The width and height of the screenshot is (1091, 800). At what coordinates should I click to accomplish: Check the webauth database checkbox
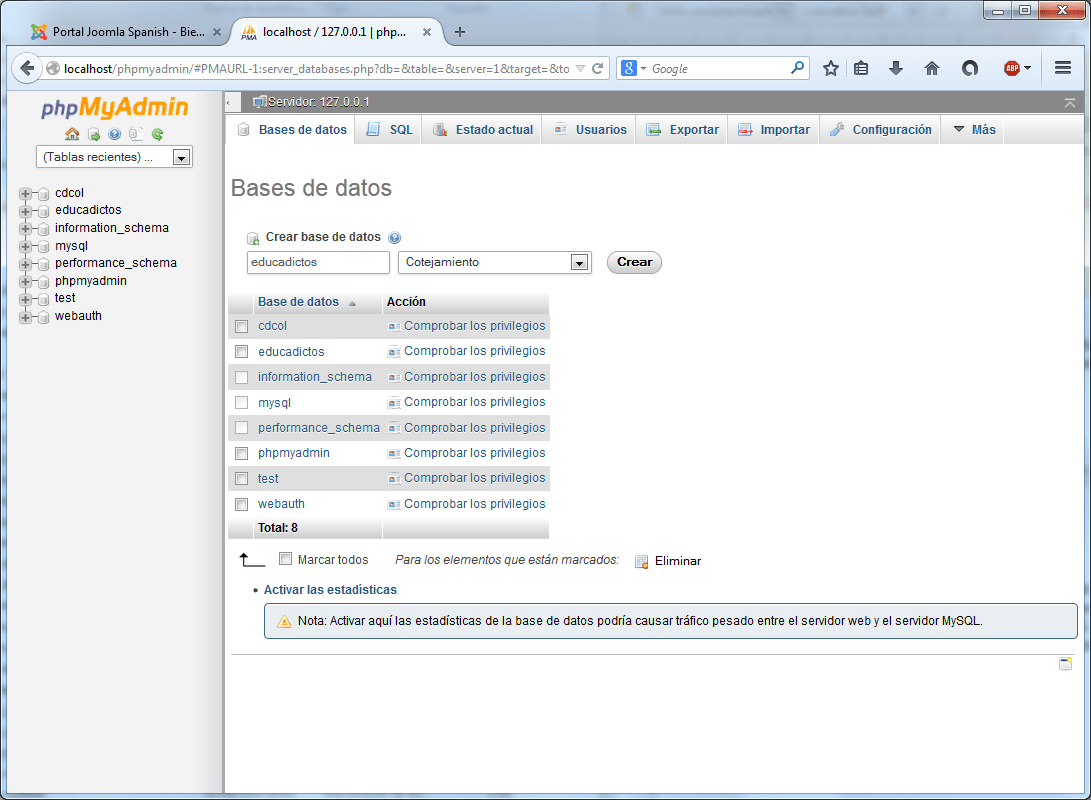coord(241,504)
